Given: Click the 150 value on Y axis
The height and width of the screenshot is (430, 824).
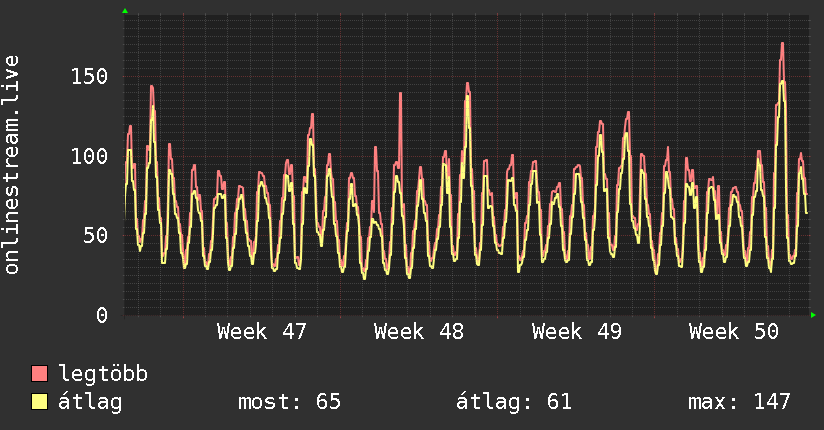Looking at the screenshot, I should pos(90,77).
